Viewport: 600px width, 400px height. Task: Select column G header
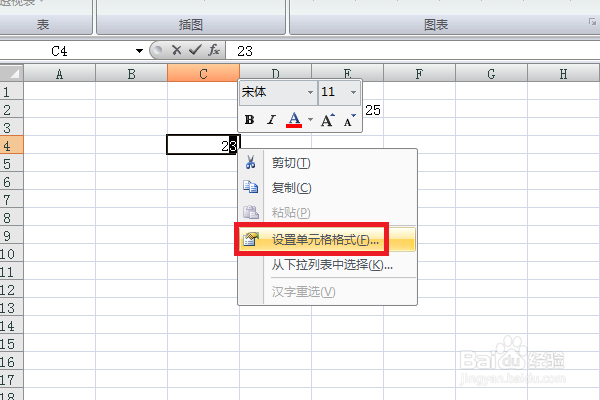pyautogui.click(x=491, y=73)
